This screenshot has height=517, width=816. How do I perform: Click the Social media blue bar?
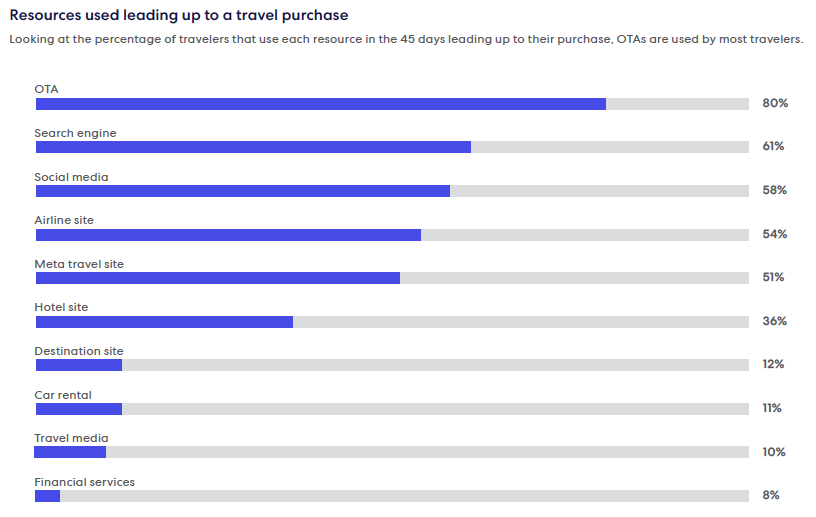point(243,191)
